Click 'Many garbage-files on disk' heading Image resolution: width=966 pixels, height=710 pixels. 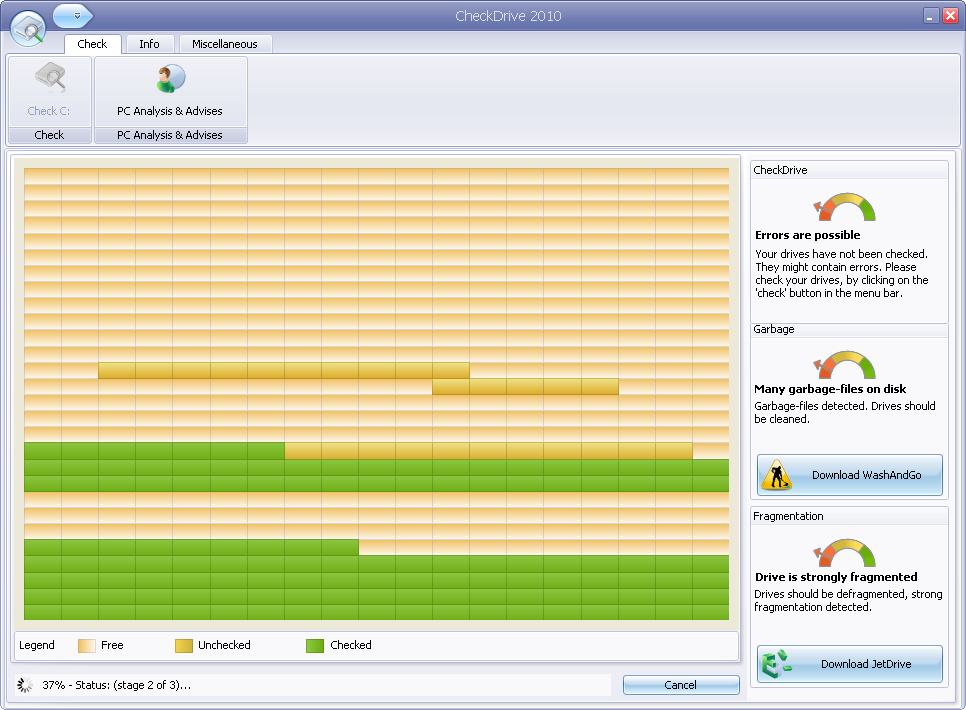pyautogui.click(x=830, y=389)
